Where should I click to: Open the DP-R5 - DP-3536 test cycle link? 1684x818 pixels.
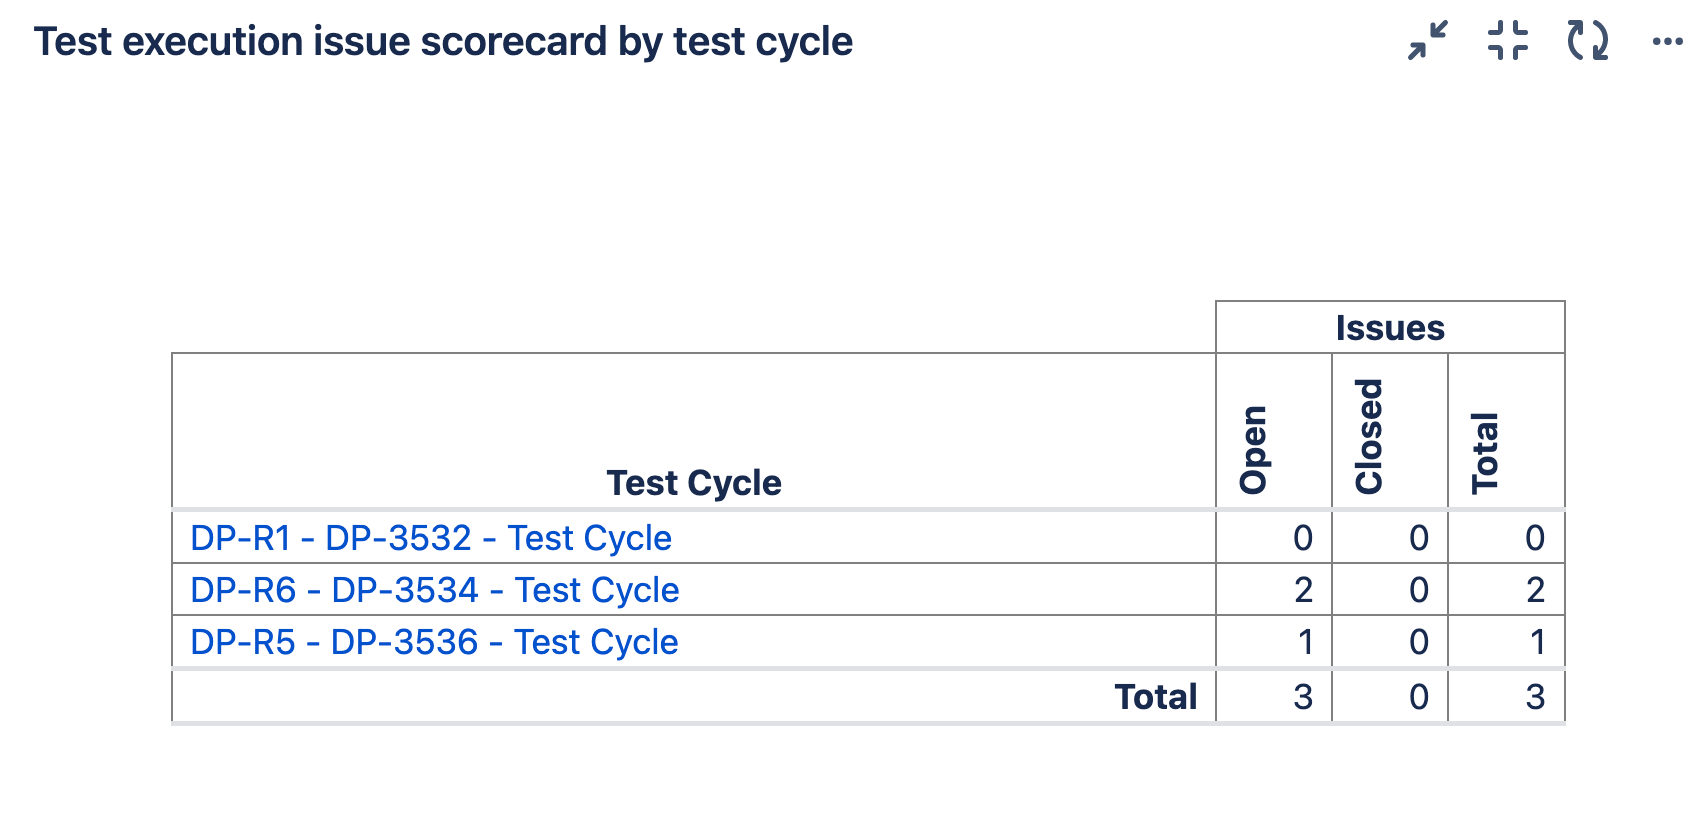[434, 642]
